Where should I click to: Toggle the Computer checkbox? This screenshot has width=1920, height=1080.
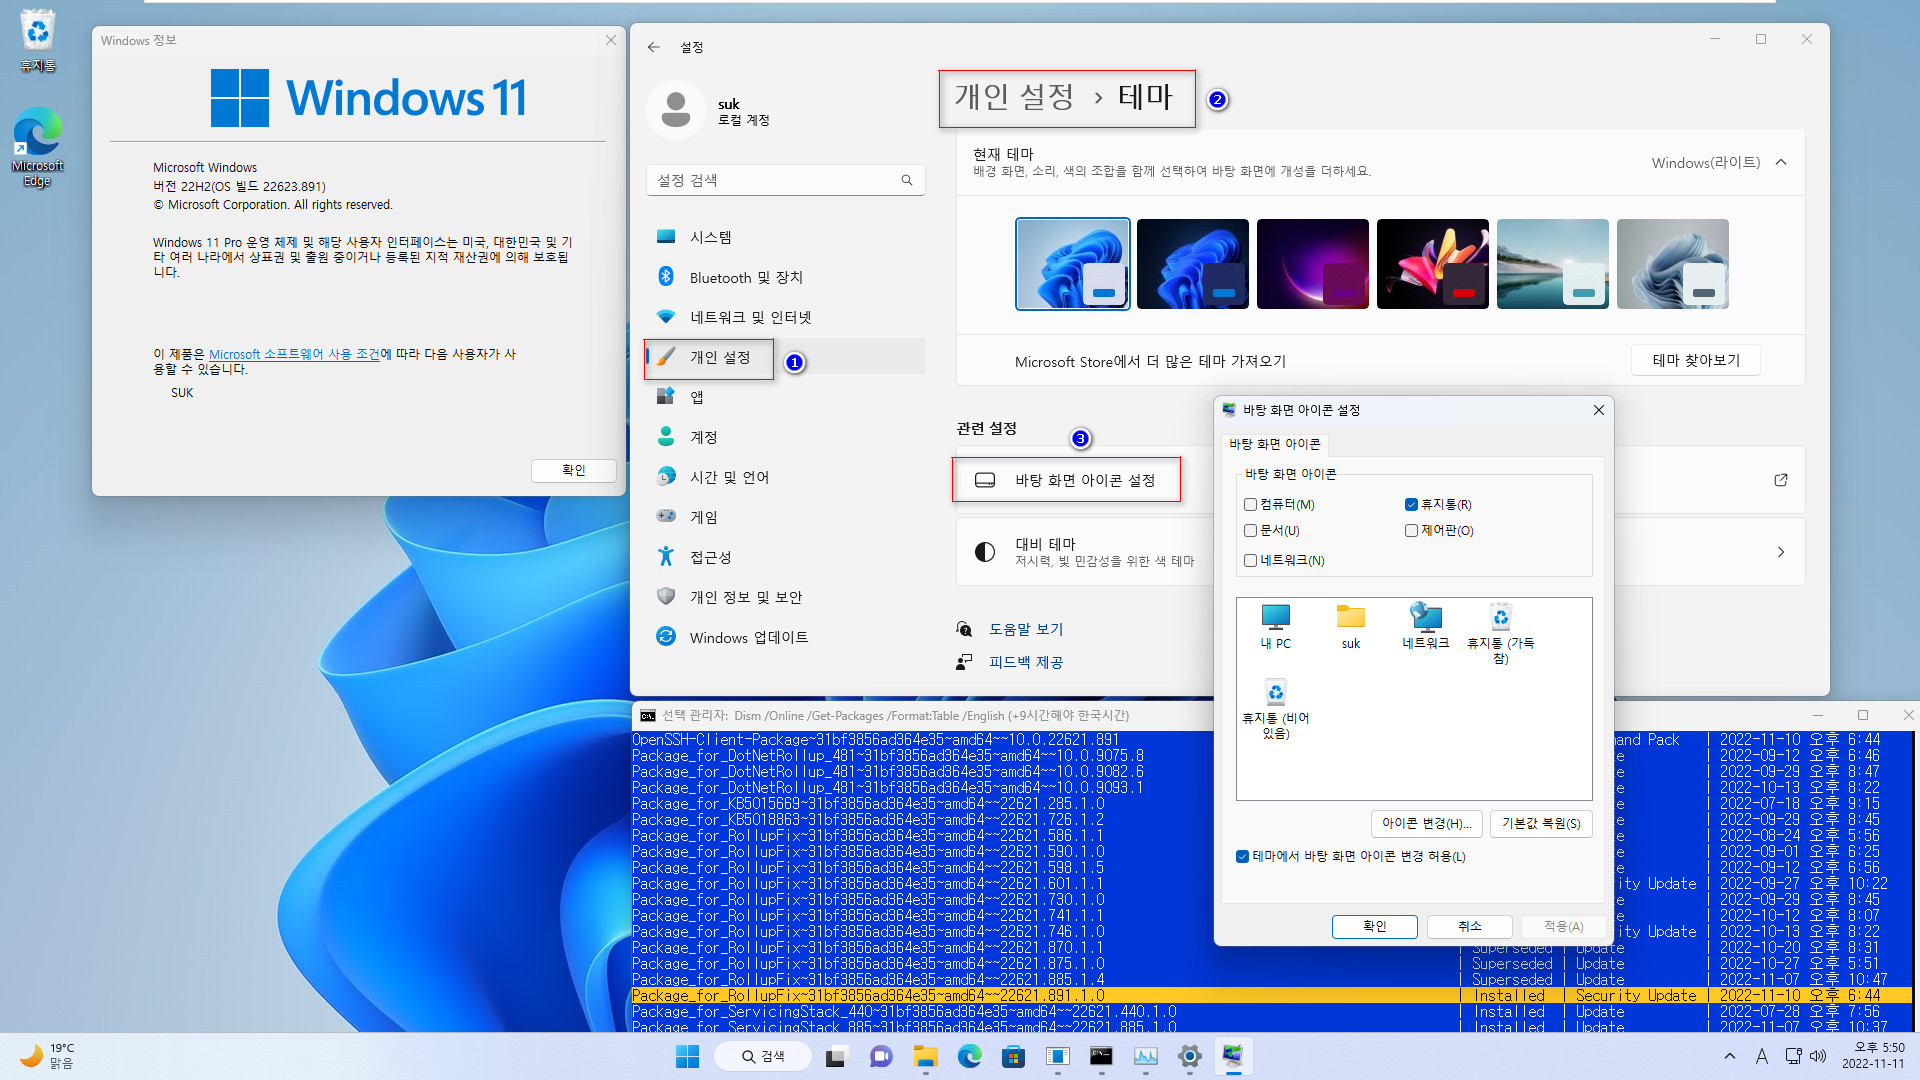1250,505
